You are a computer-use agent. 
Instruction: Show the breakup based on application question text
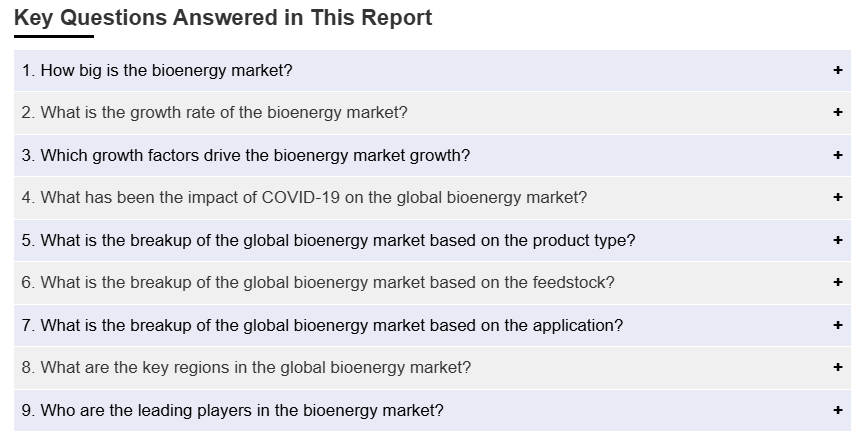coord(322,326)
